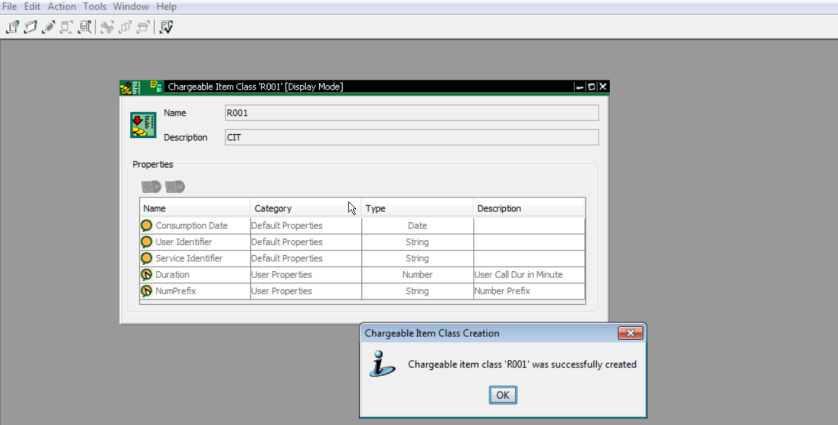Click the floppy disk save icon in toolbar
The height and width of the screenshot is (425, 838).
click(85, 27)
